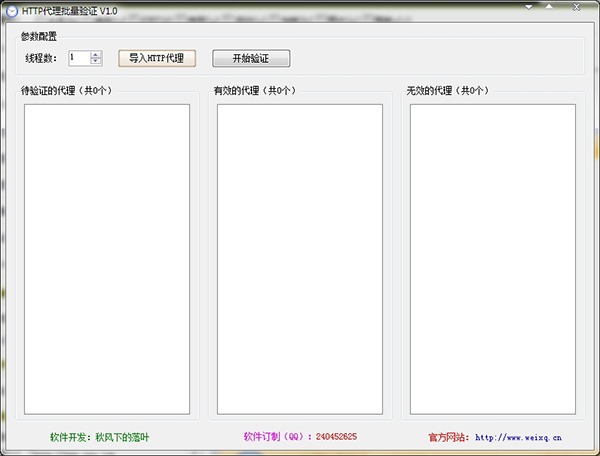
Task: Increase thread count with the up arrow
Action: pyautogui.click(x=96, y=54)
